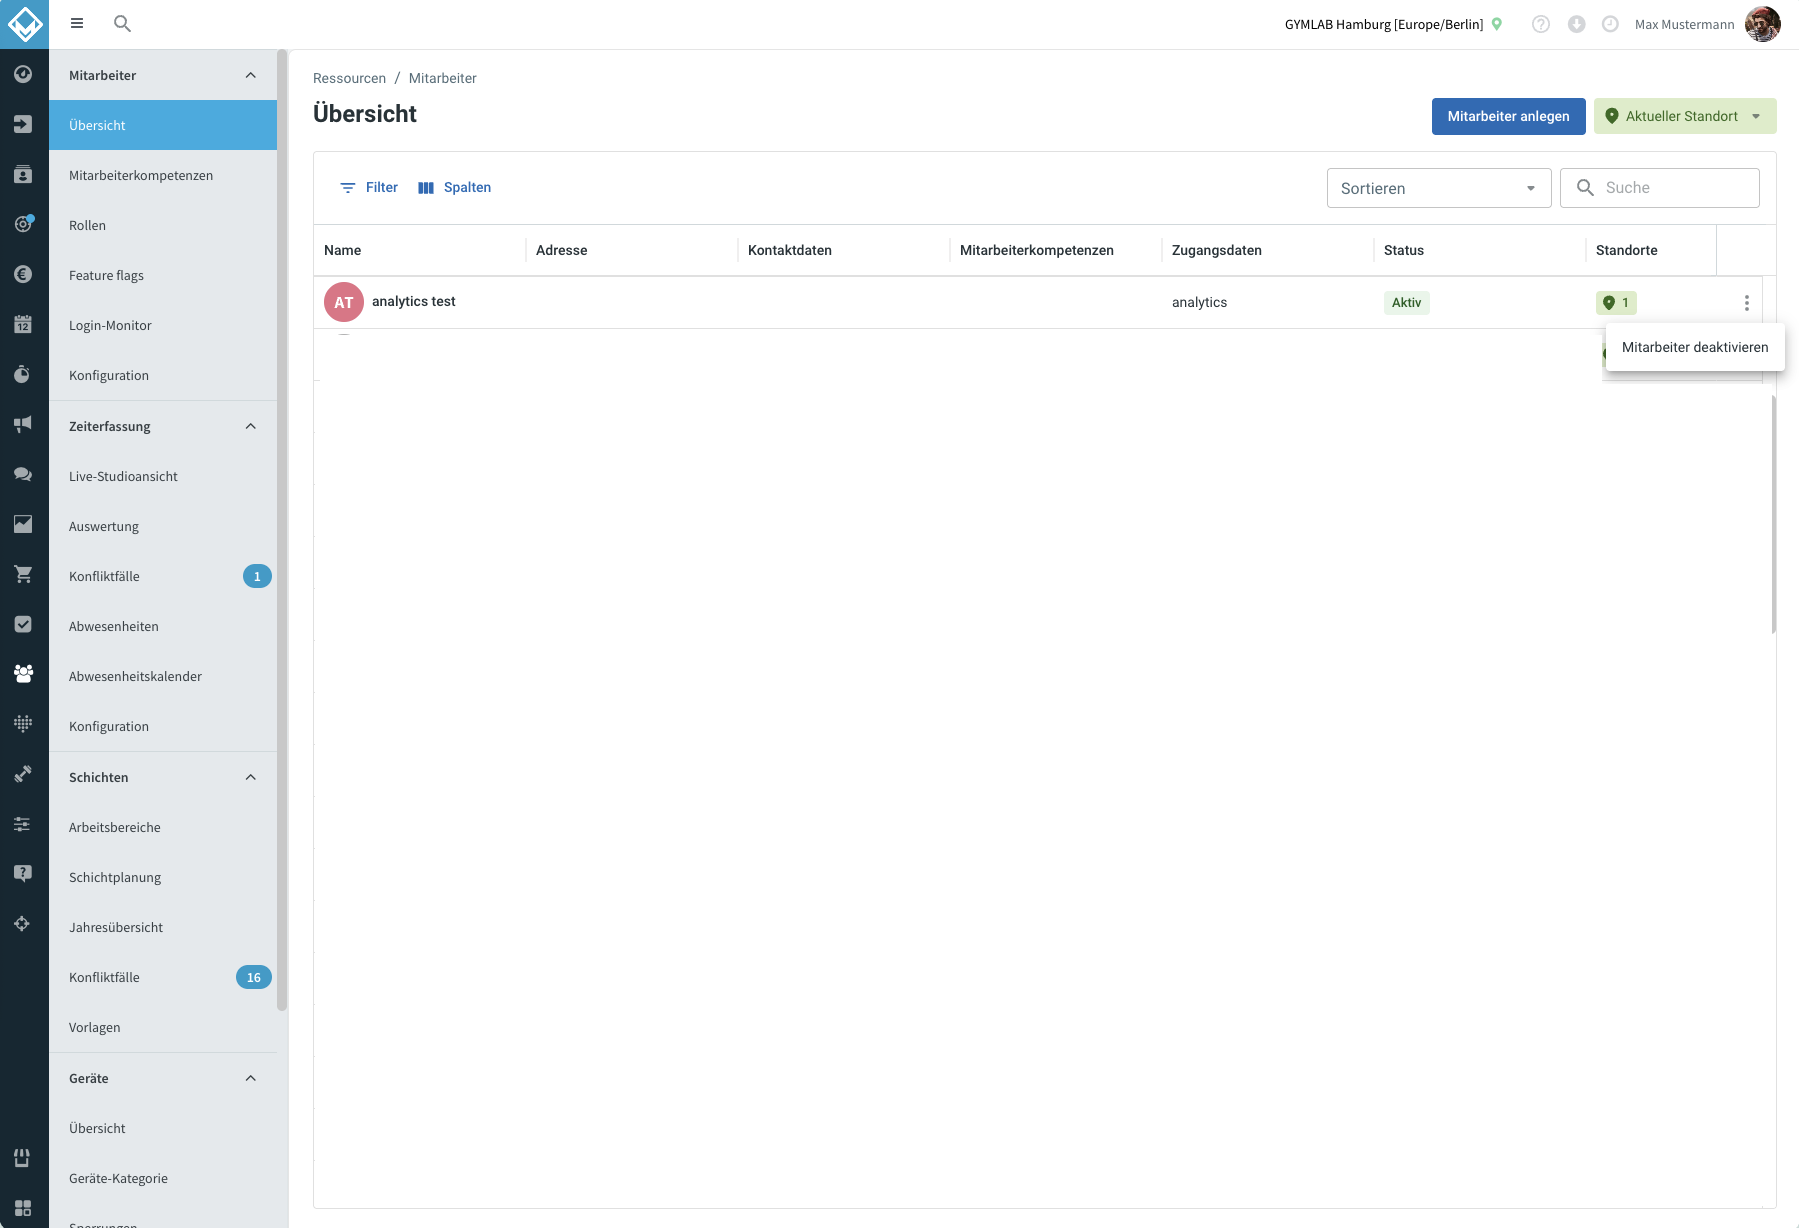
Task: Collapse the Mitarbeiter sidebar section
Action: click(251, 75)
